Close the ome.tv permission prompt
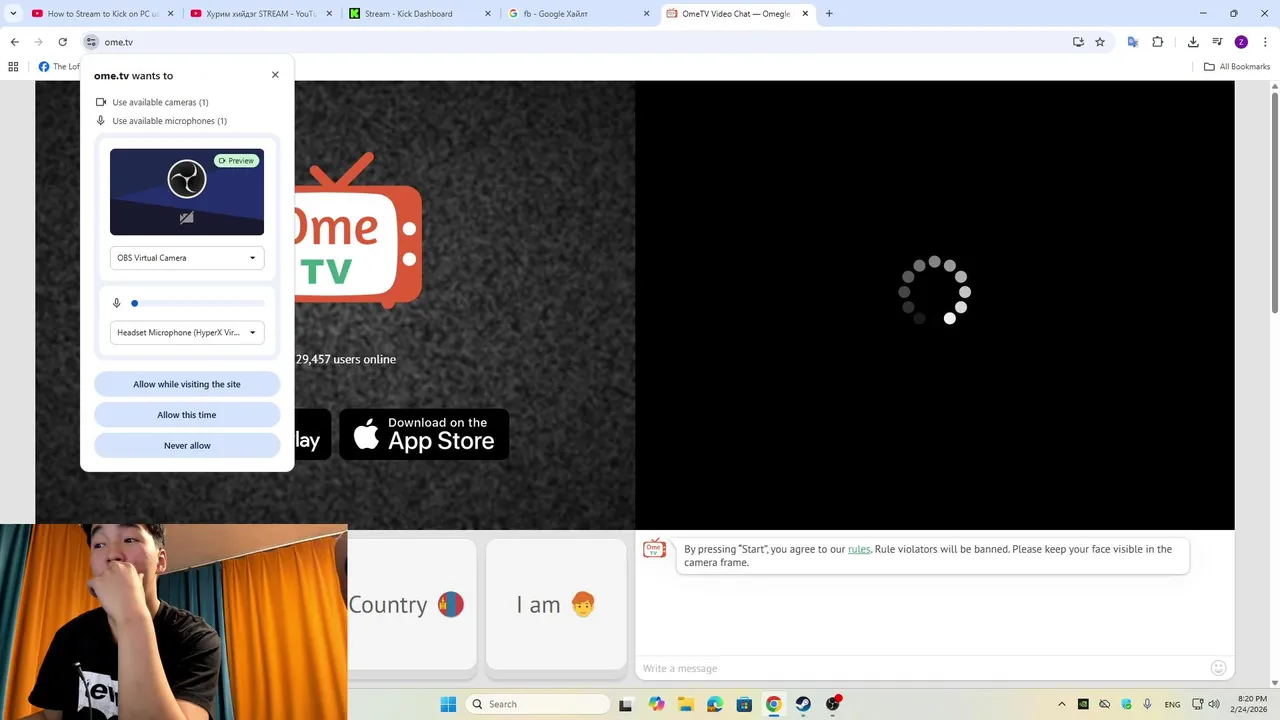The height and width of the screenshot is (720, 1280). [x=275, y=75]
